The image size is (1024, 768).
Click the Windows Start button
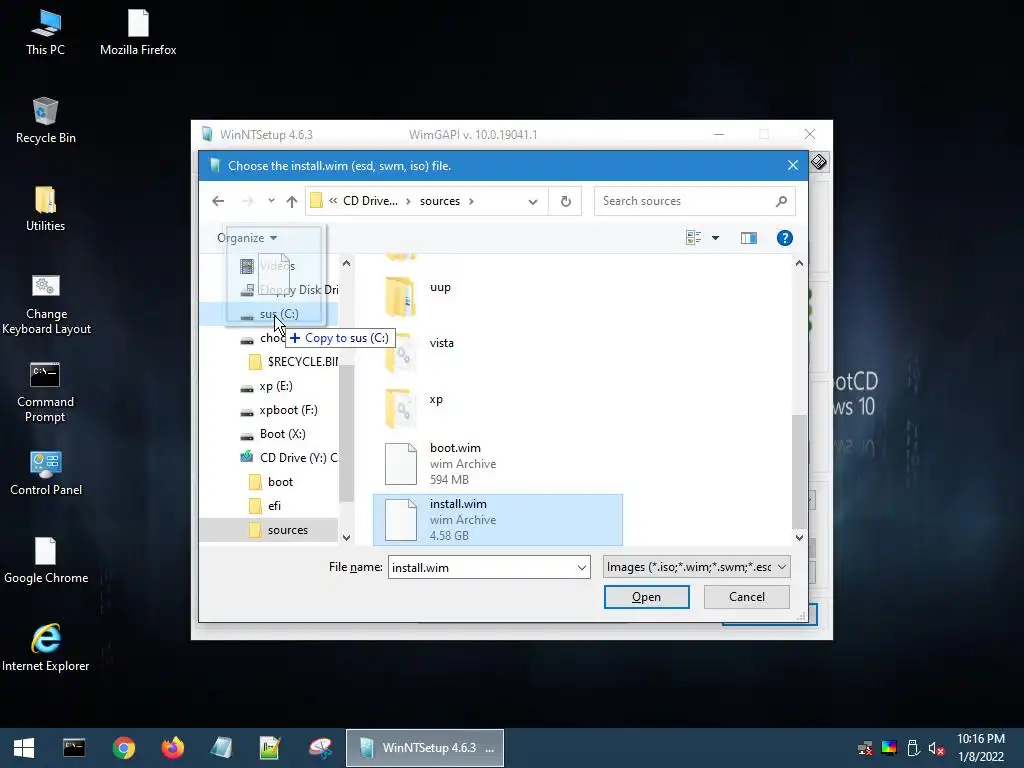[x=24, y=748]
